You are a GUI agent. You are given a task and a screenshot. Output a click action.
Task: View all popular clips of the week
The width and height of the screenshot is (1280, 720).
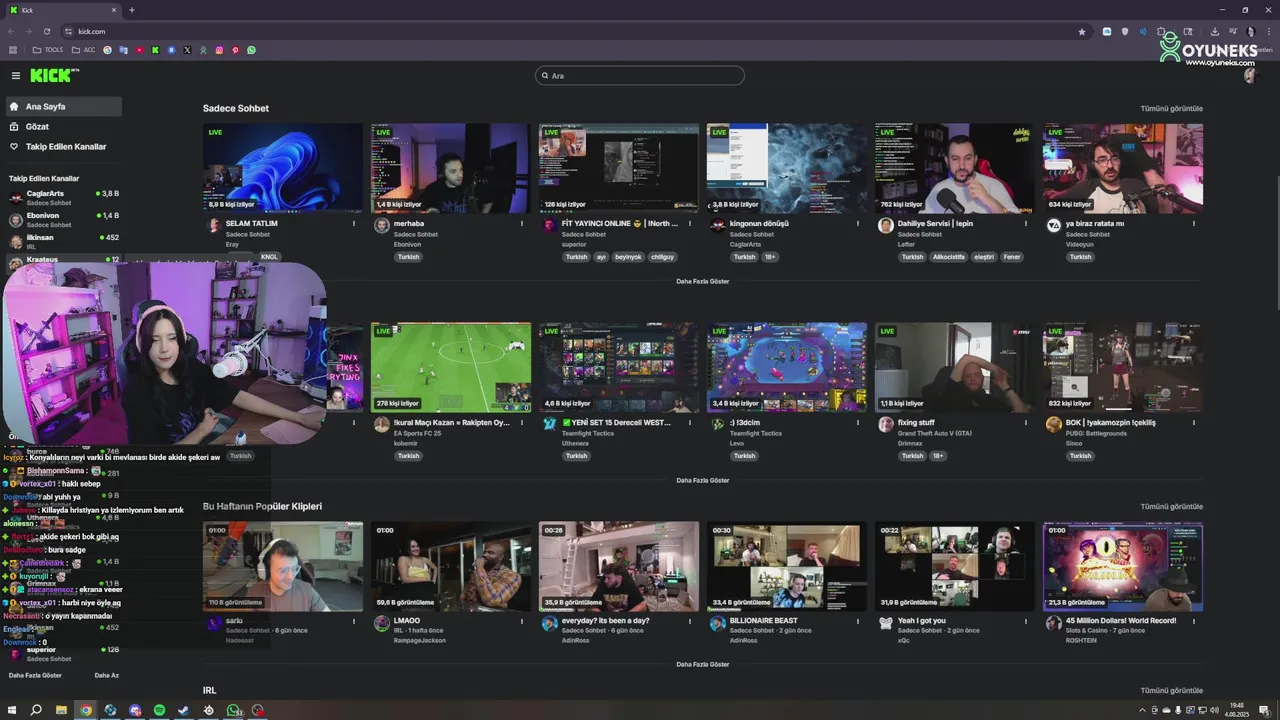[x=1171, y=506]
